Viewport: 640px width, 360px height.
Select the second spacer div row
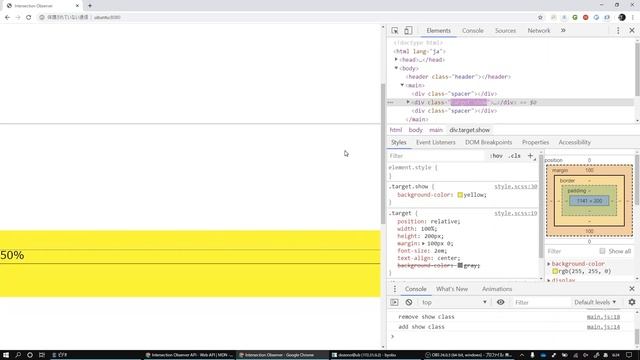click(x=454, y=111)
